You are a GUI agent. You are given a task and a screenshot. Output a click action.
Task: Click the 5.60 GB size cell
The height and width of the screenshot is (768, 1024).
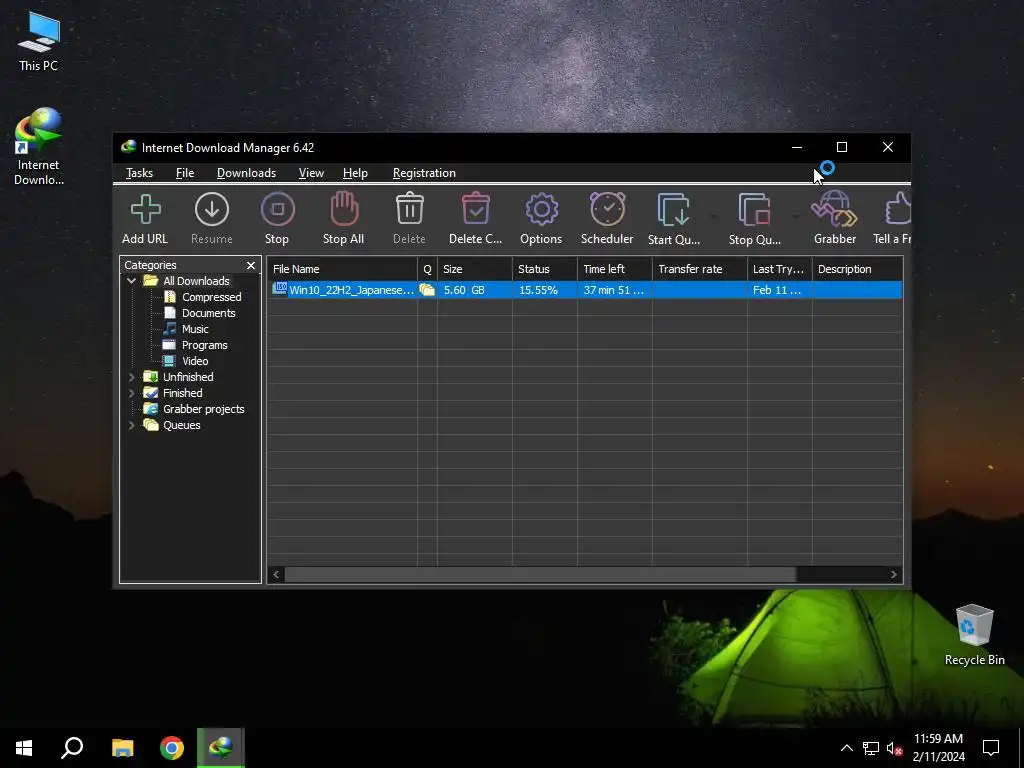475,290
